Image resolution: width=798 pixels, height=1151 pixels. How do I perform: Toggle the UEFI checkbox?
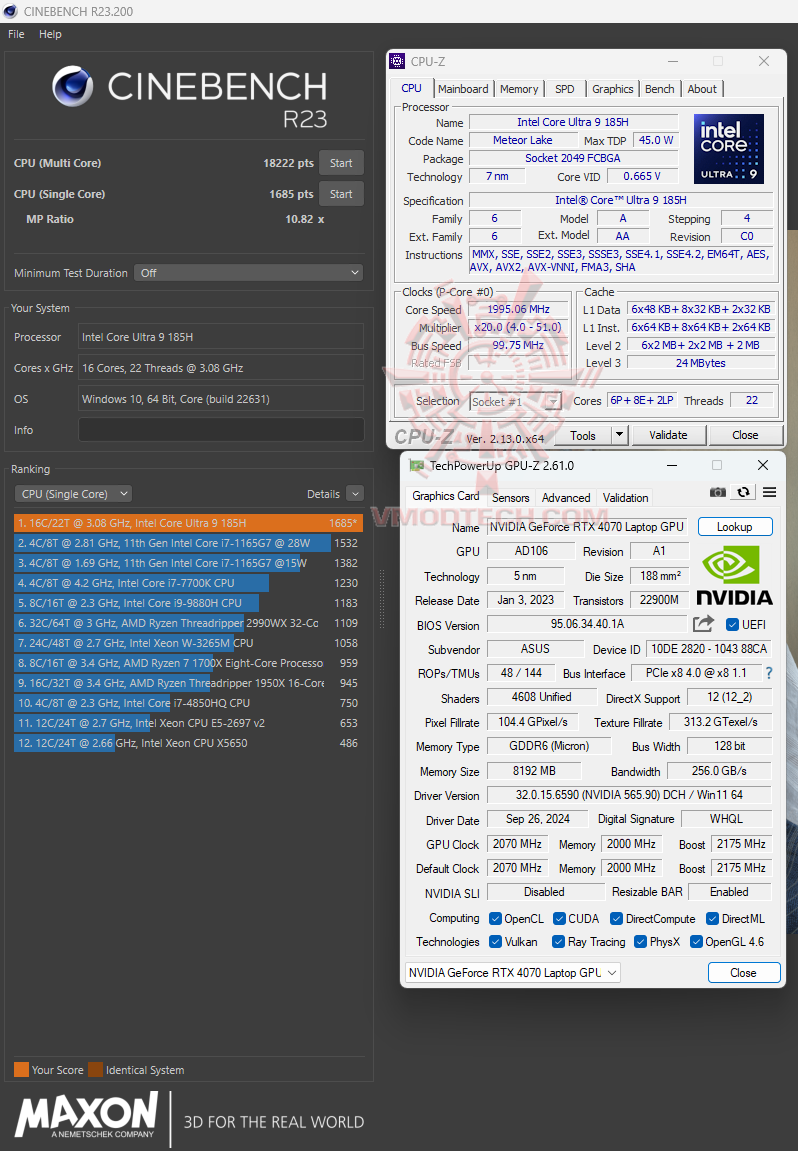point(732,625)
